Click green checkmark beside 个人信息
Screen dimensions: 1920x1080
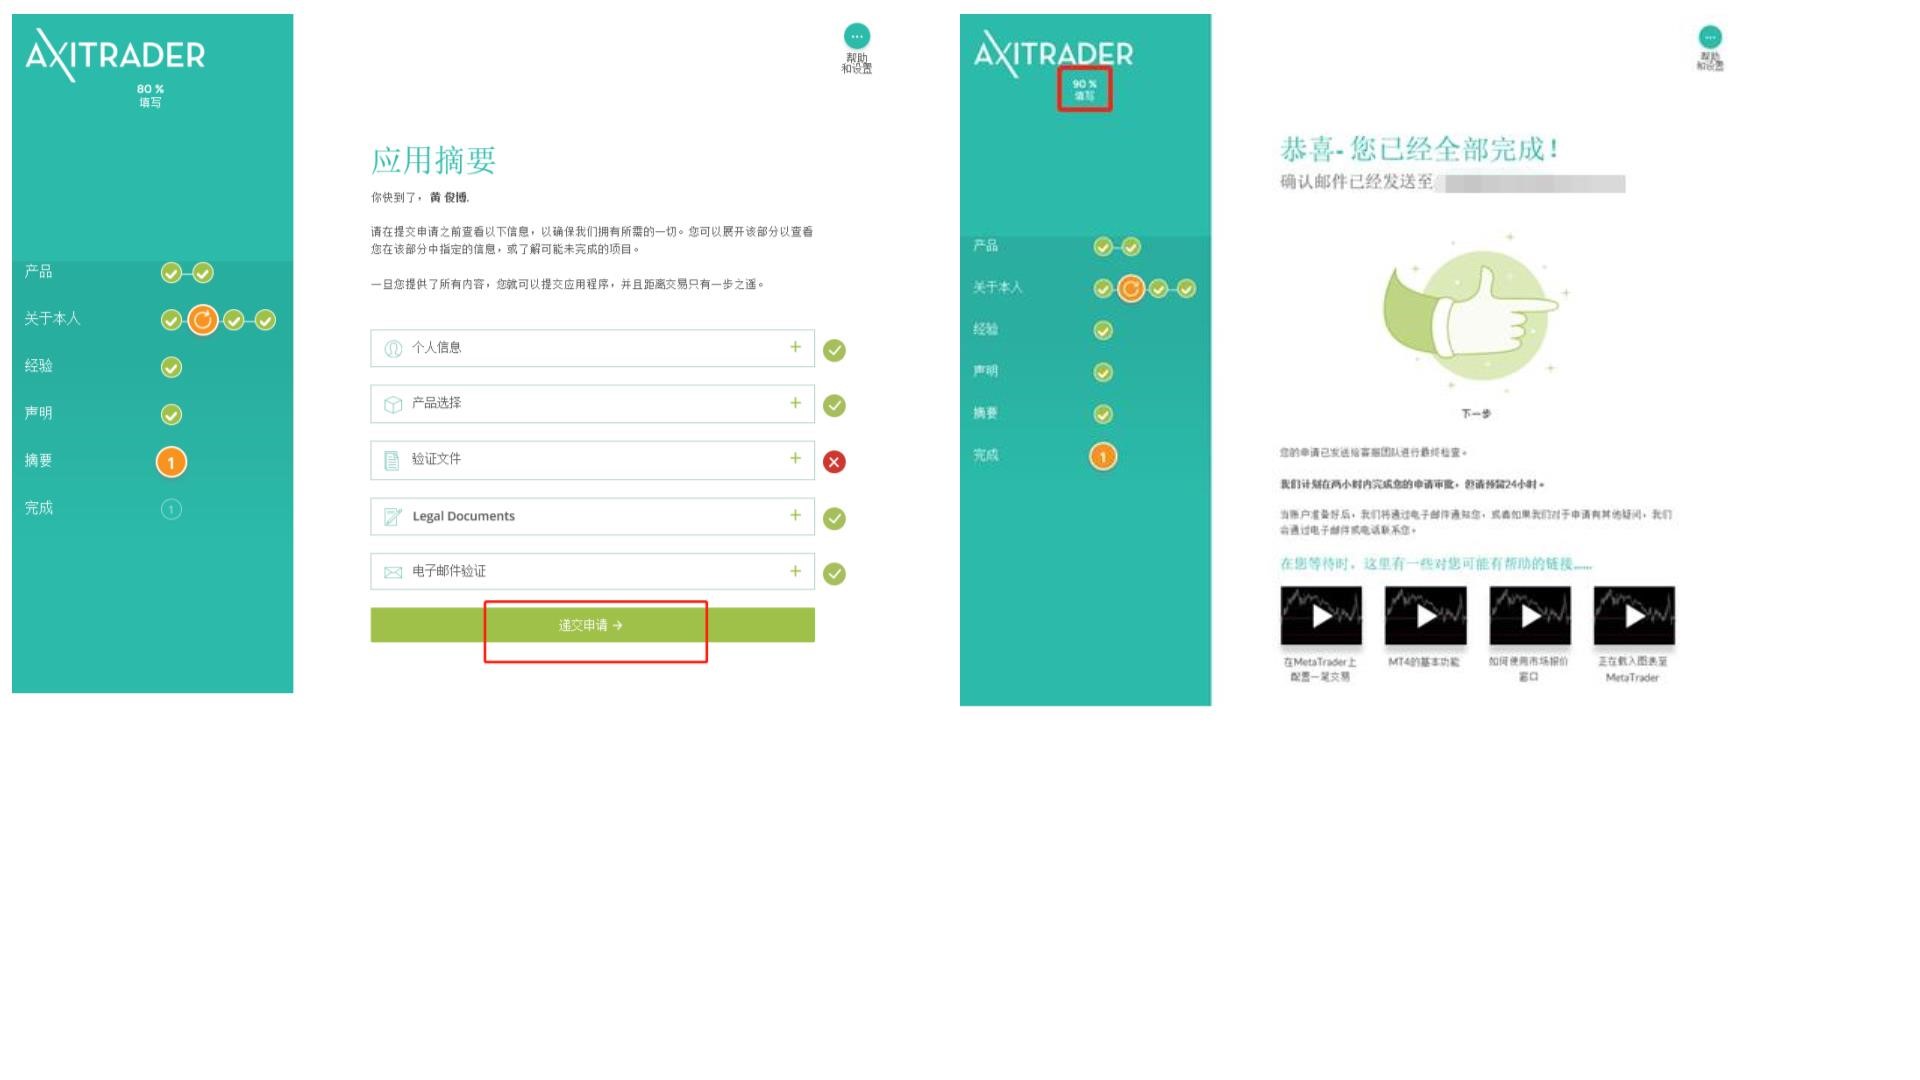pos(834,350)
